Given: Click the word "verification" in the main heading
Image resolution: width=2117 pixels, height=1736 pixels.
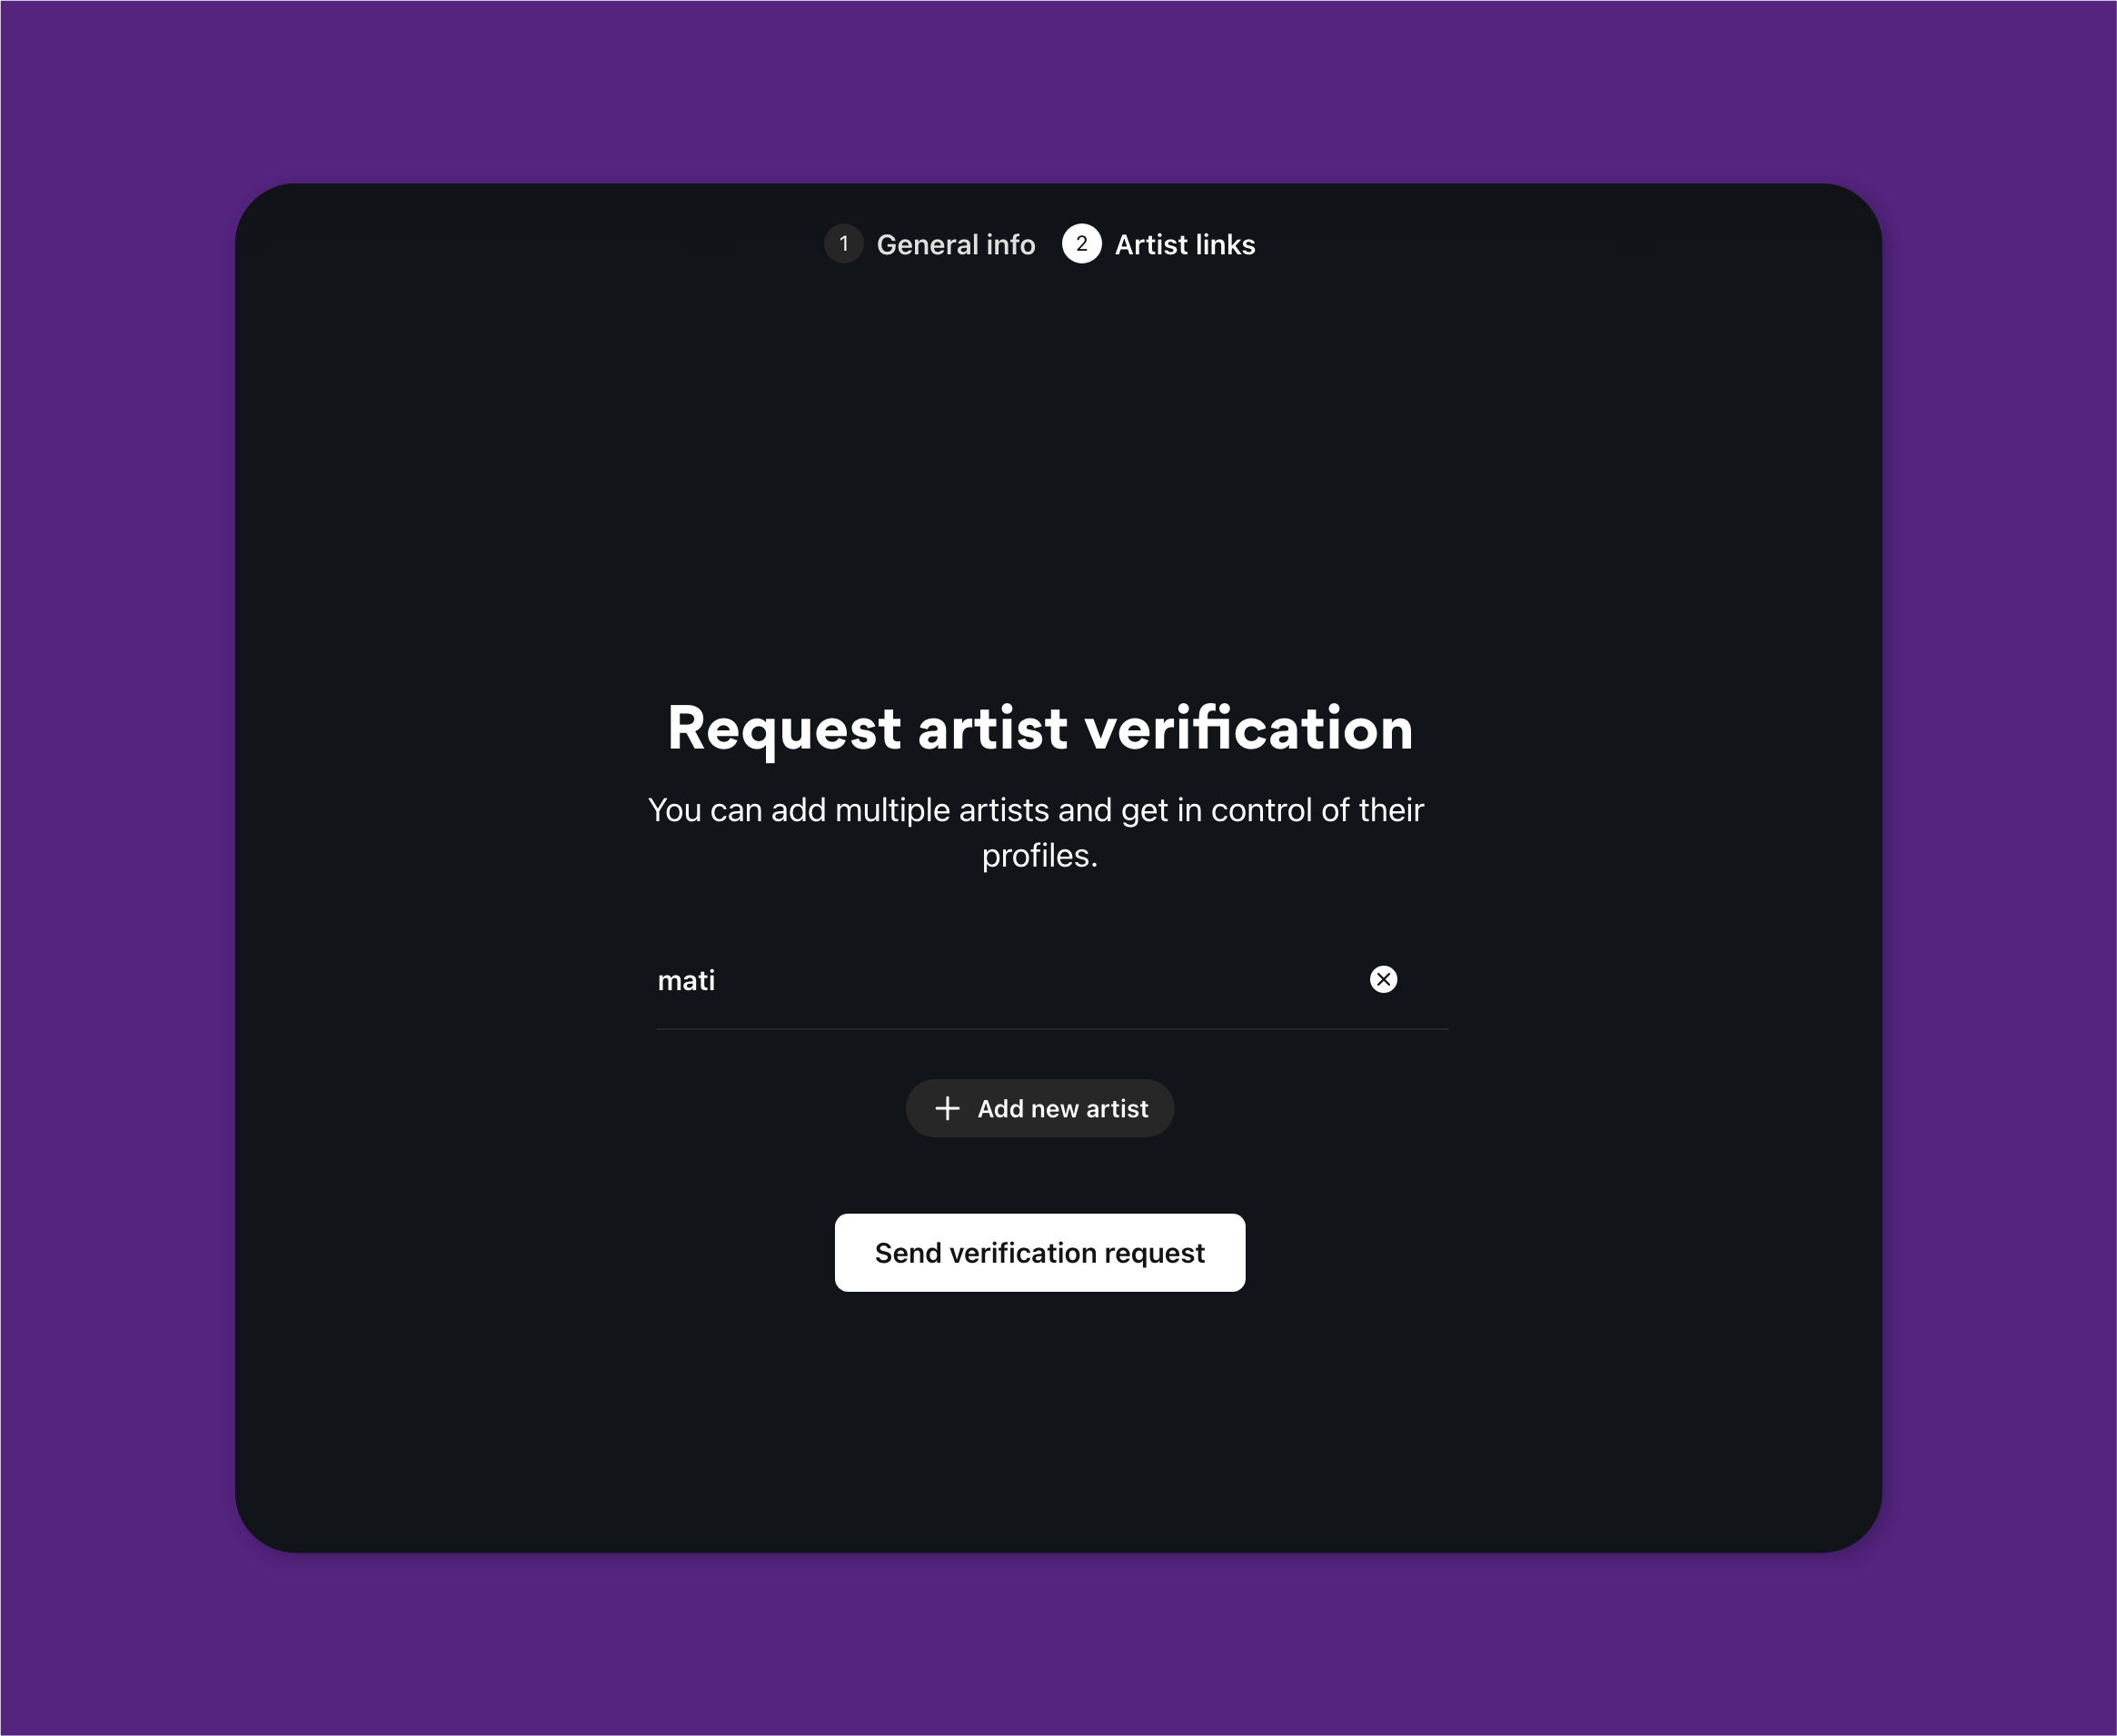Looking at the screenshot, I should coord(1249,728).
